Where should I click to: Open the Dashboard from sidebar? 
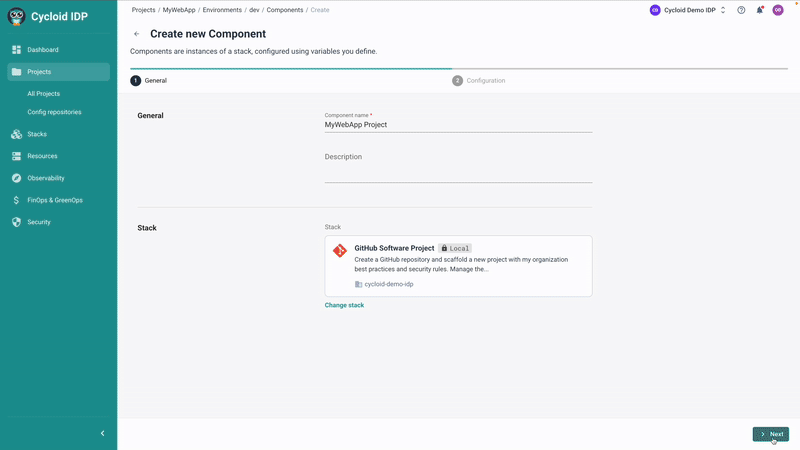[42, 50]
